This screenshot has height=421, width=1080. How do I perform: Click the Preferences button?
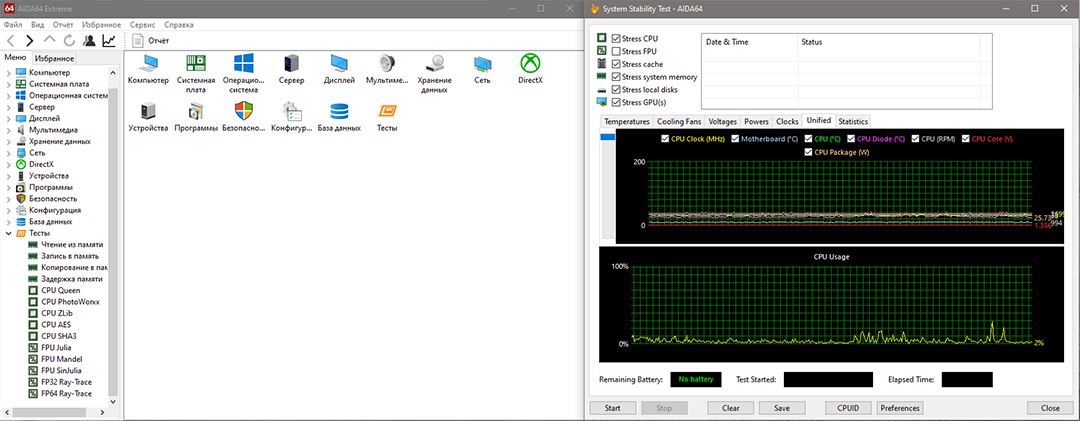tap(900, 408)
